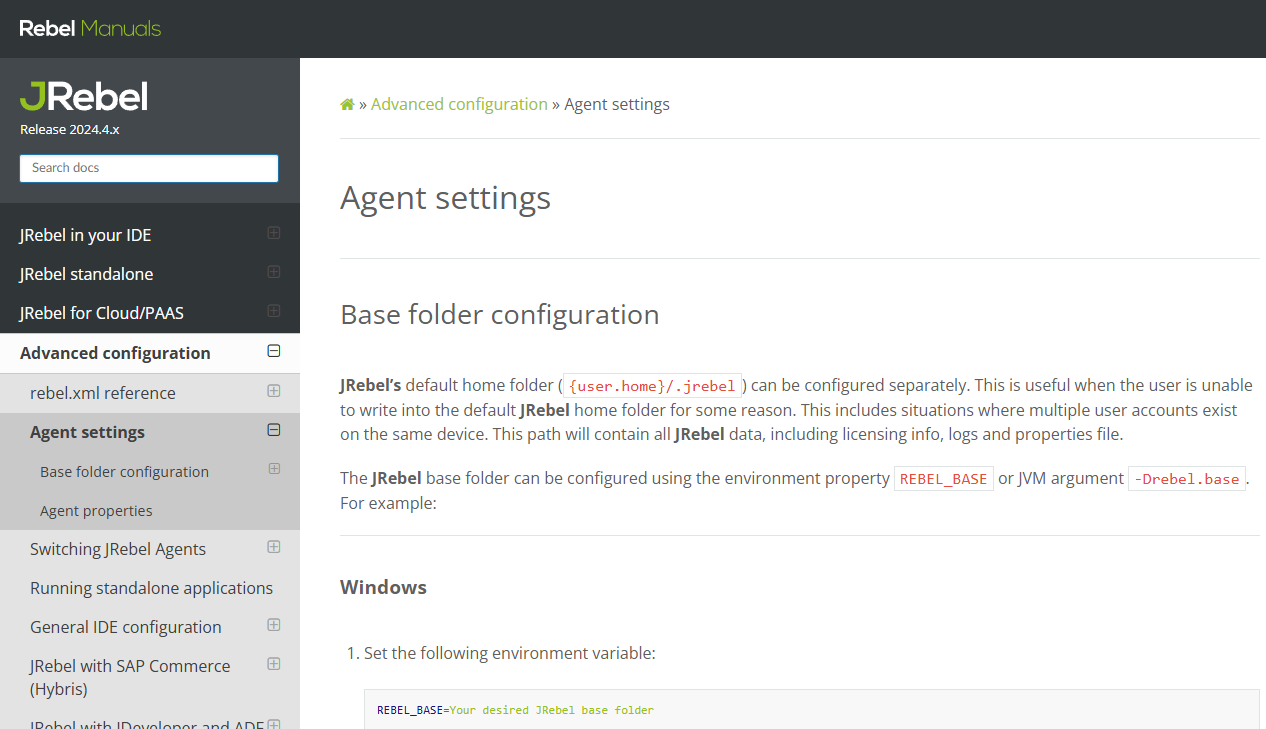
Task: Expand JRebel in your IDE section
Action: (x=273, y=233)
